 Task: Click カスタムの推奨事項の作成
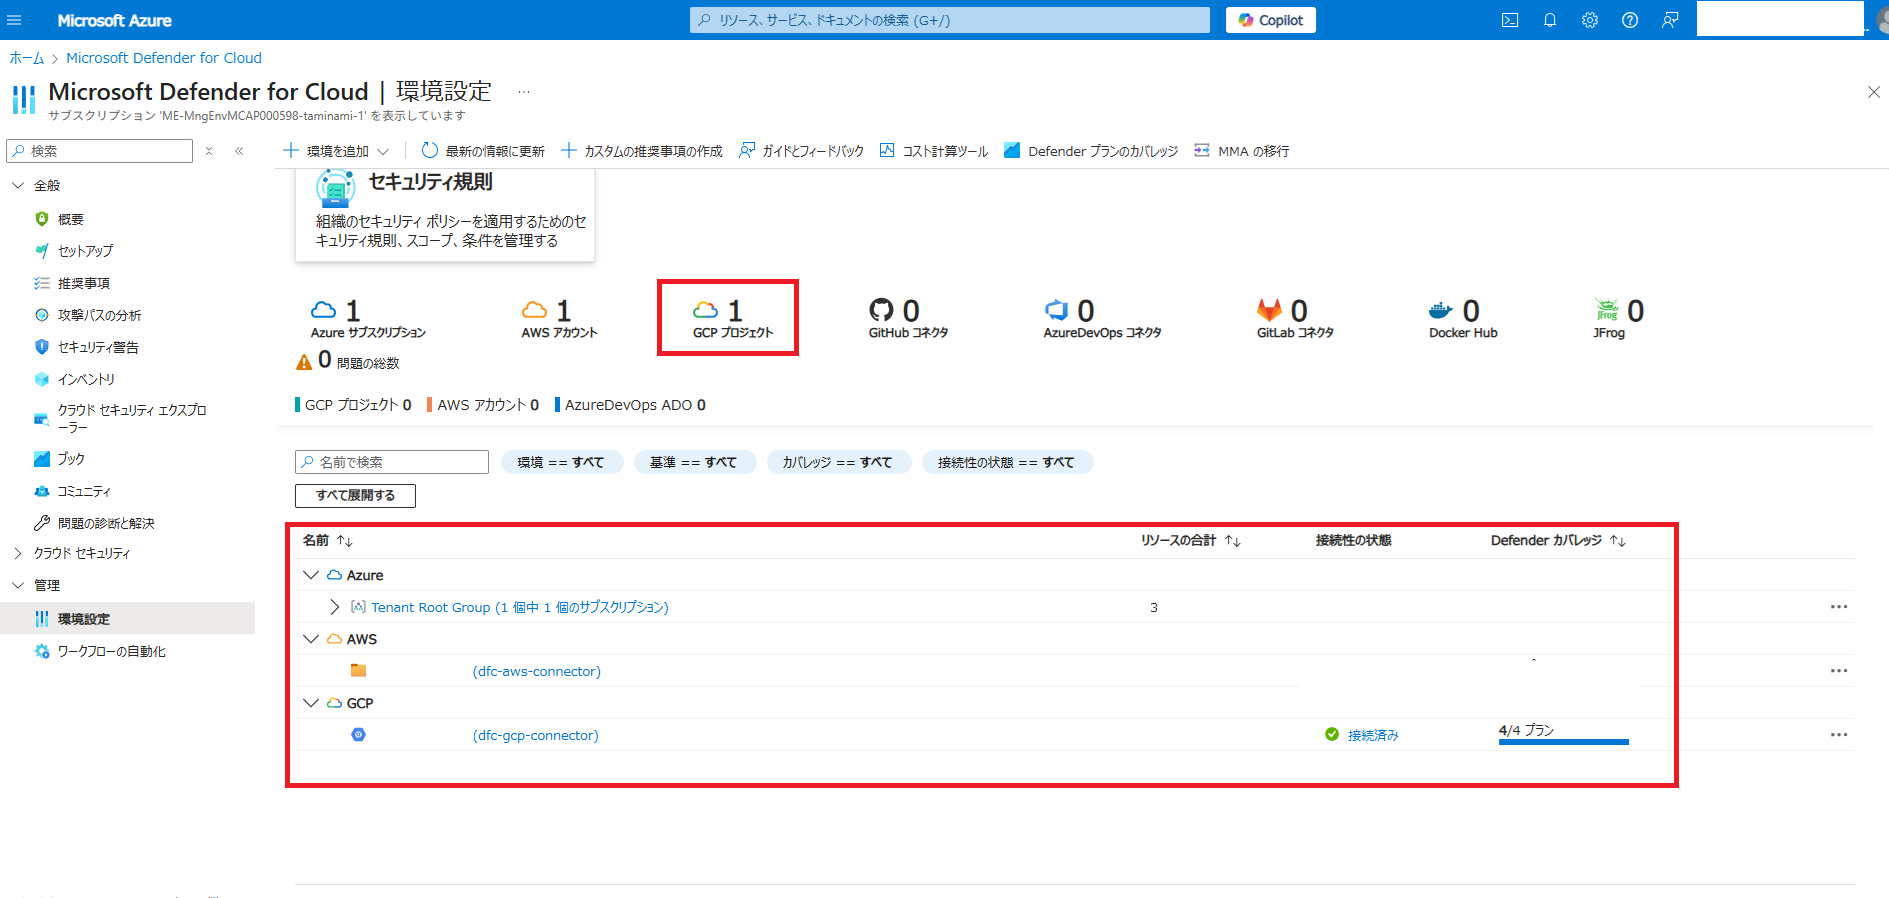pyautogui.click(x=642, y=151)
